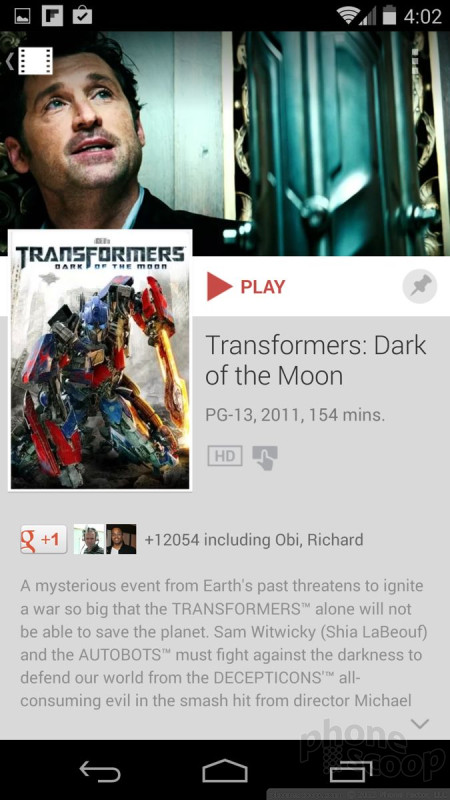The width and height of the screenshot is (450, 800).
Task: Click the movie title text
Action: (315, 360)
